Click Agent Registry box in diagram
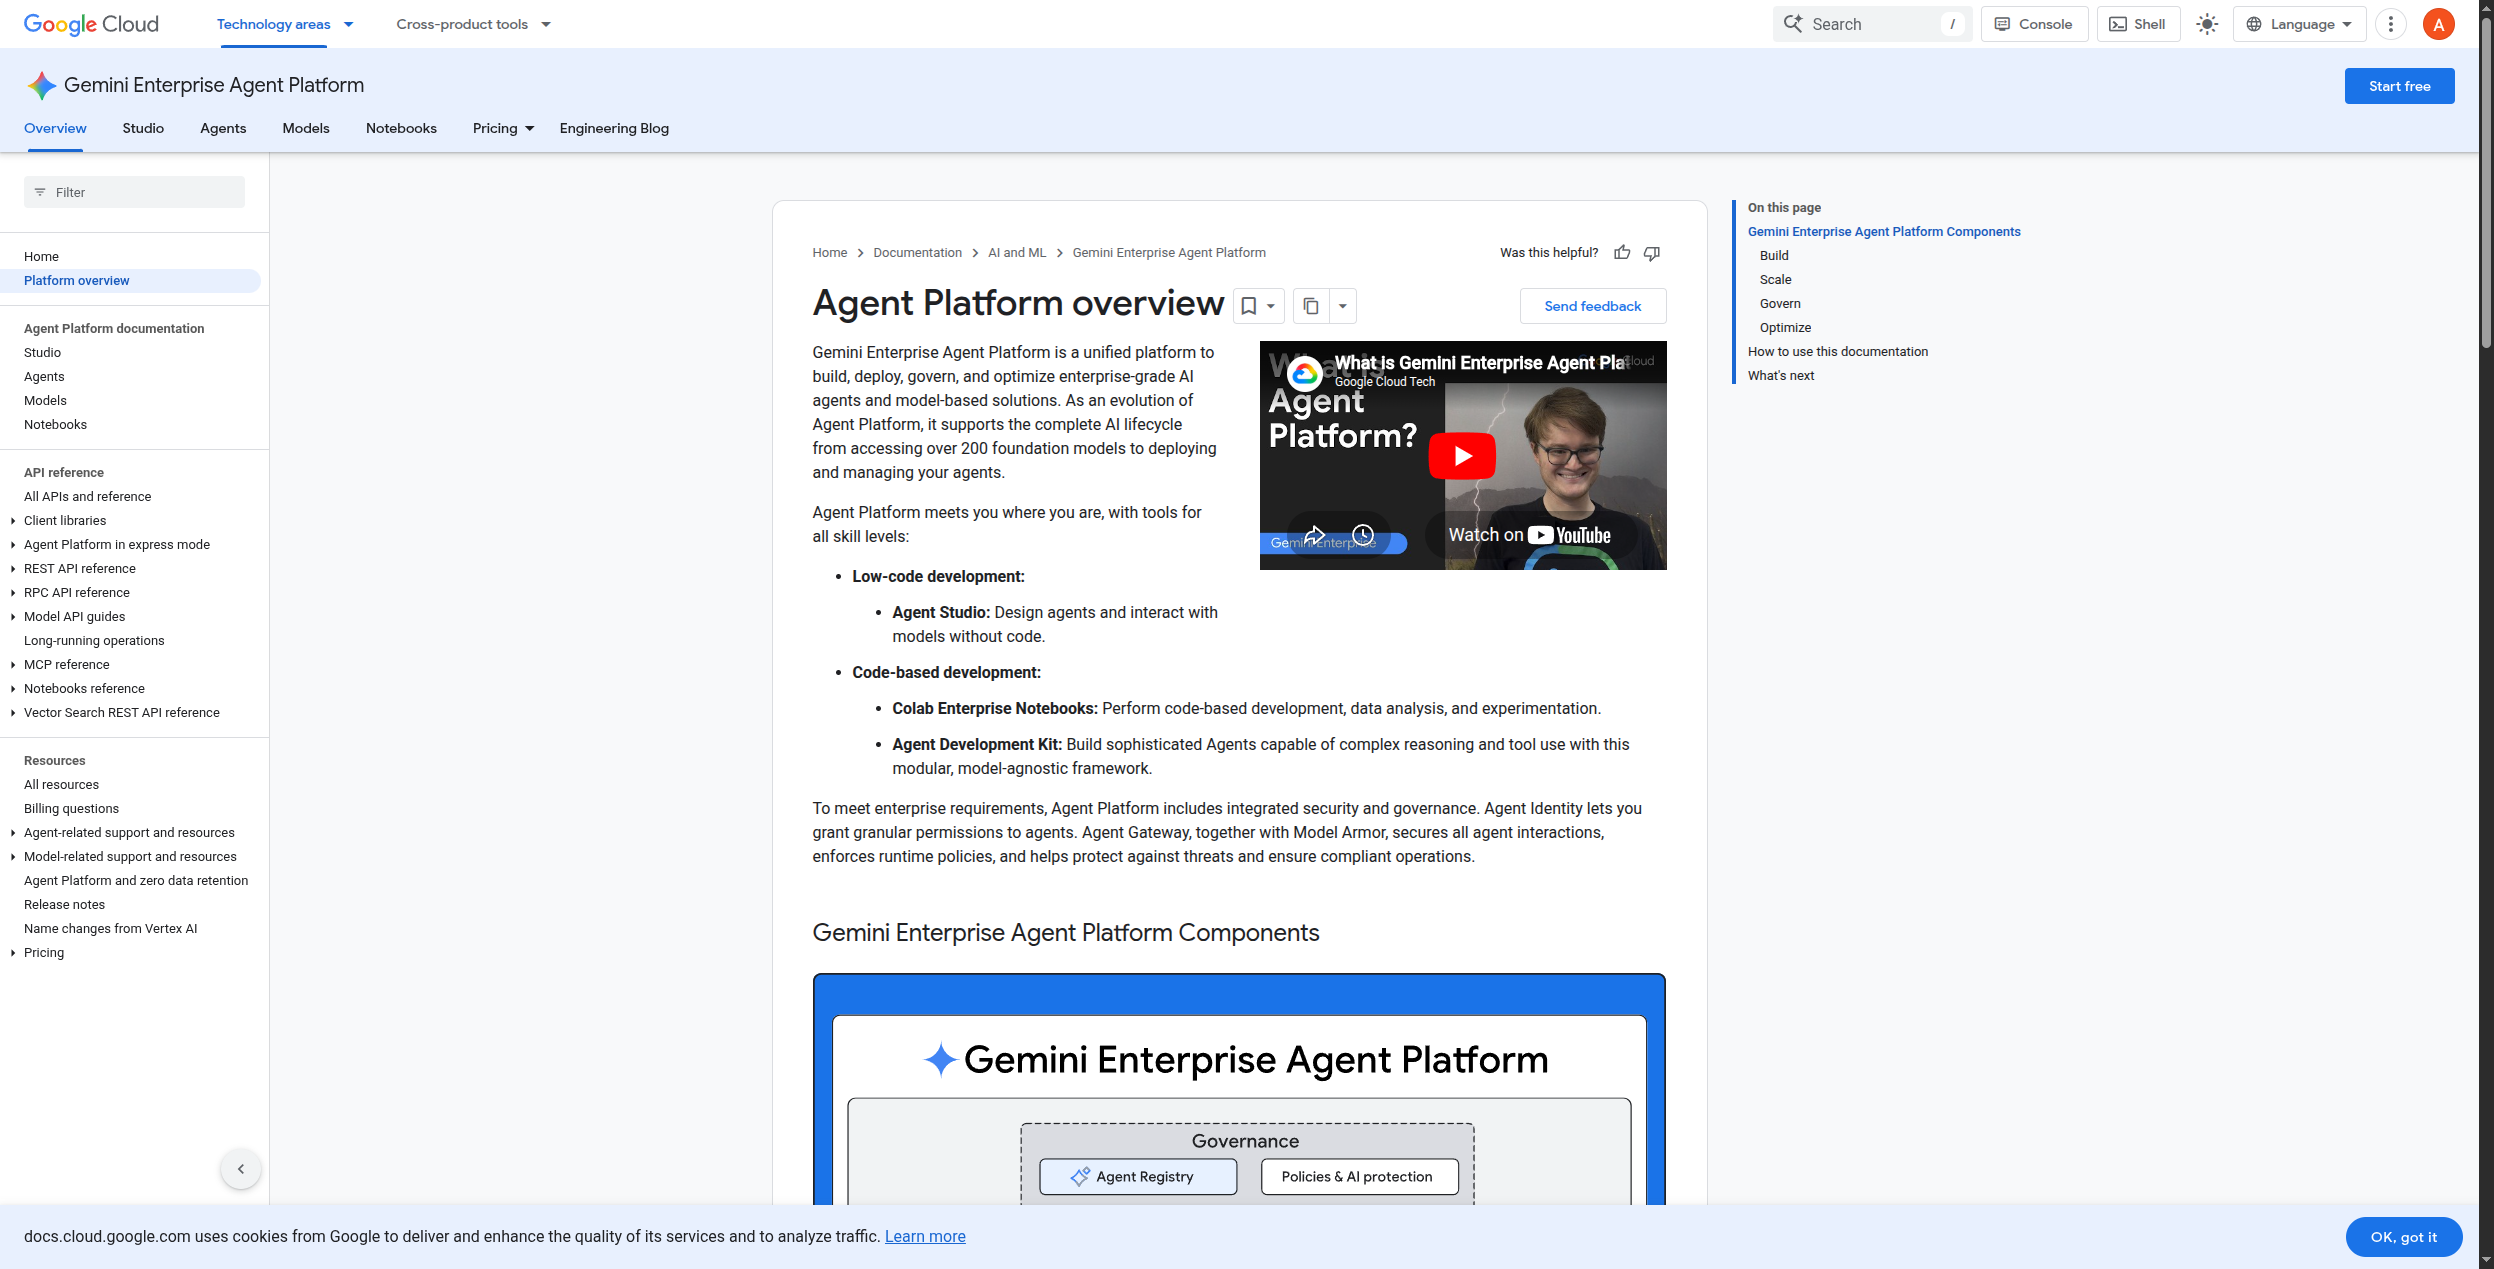2494x1269 pixels. (x=1138, y=1177)
